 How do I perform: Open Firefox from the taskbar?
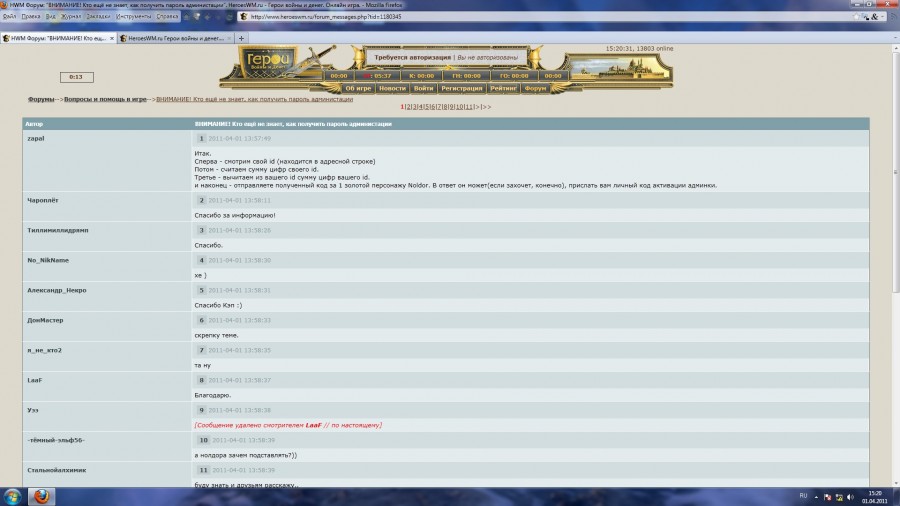click(x=41, y=496)
